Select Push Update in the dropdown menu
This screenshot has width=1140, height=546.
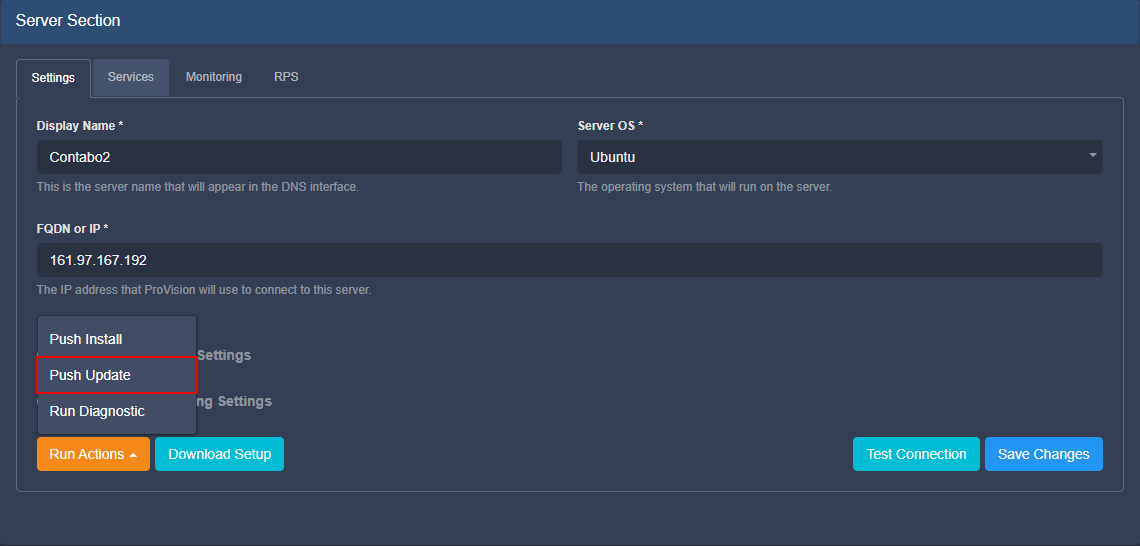tap(90, 375)
